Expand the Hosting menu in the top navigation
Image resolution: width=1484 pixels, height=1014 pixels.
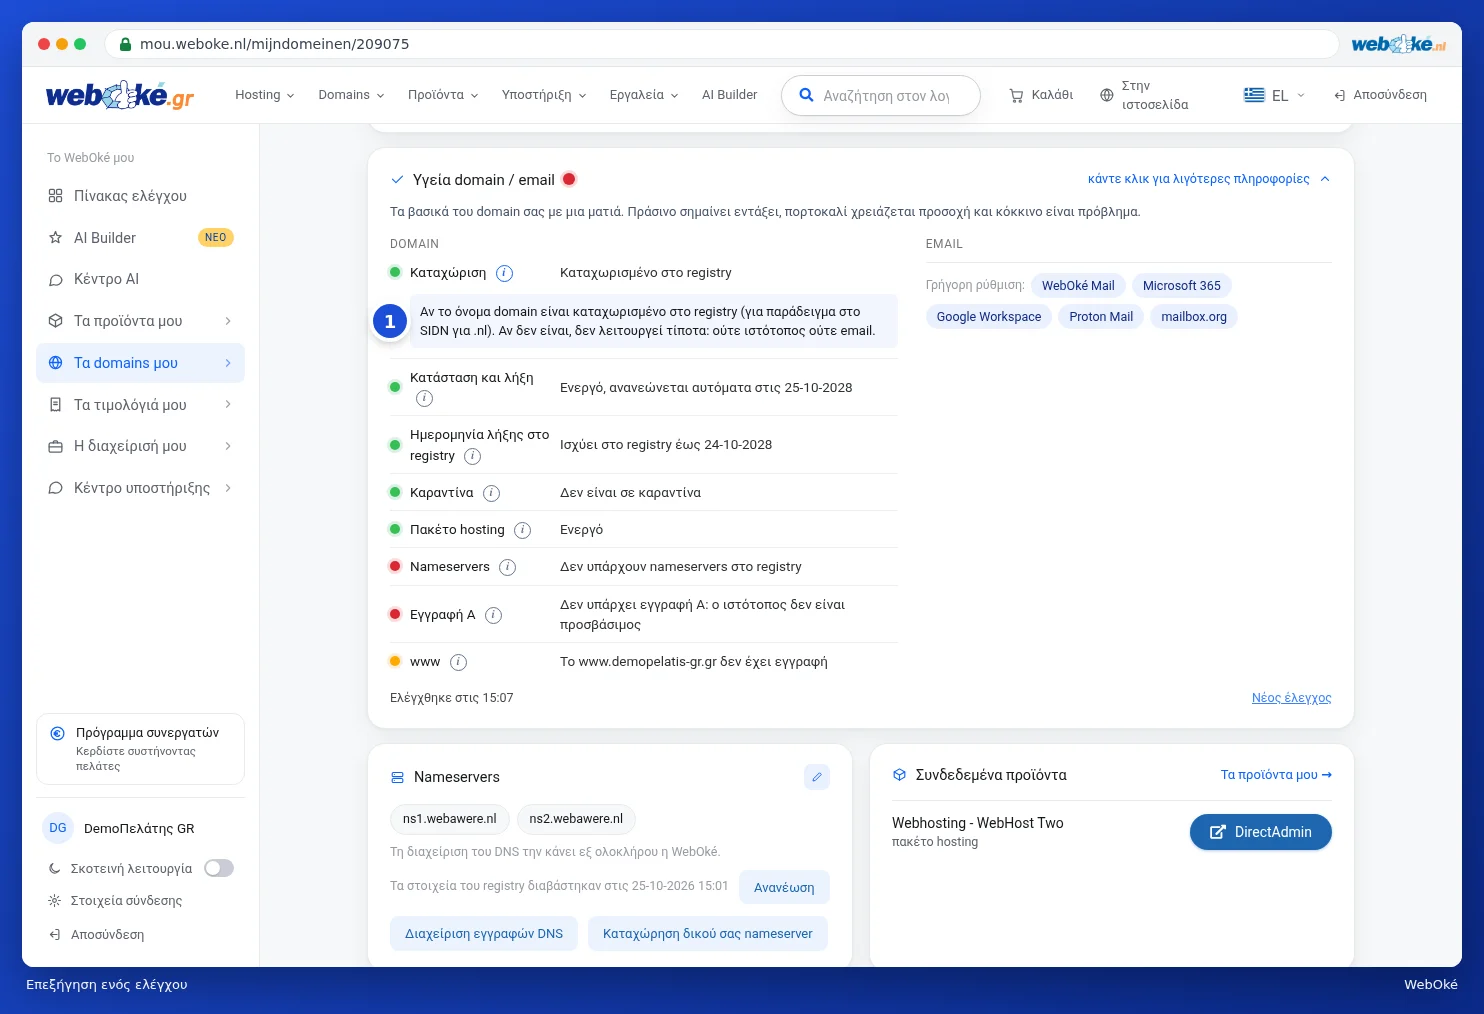(x=265, y=95)
